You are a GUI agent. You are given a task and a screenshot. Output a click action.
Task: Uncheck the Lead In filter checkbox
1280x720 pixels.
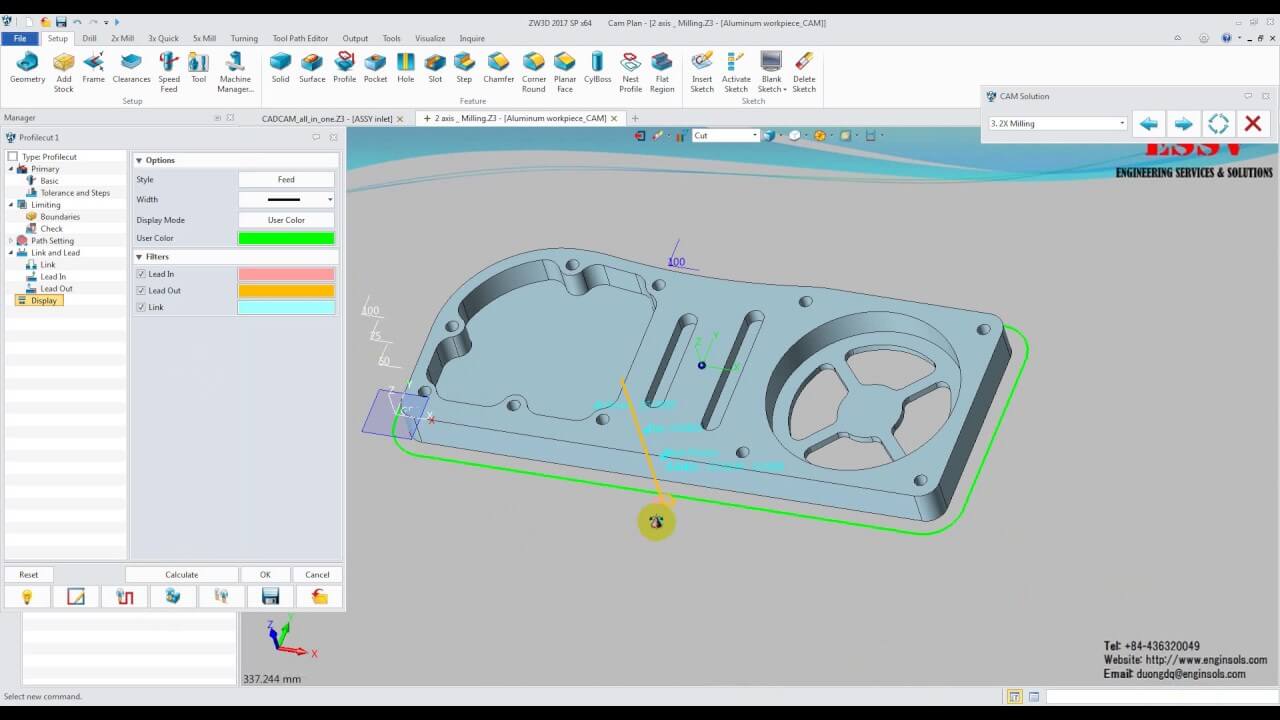pos(141,274)
